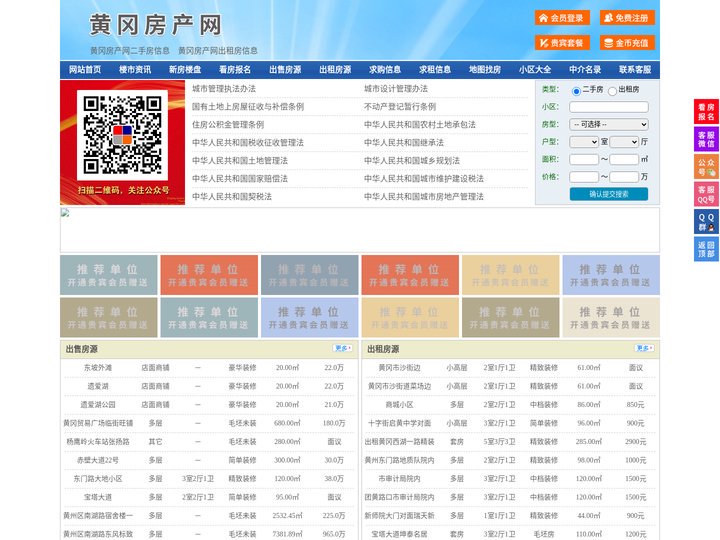Focus the minimum 价格 input field
Screen dimensions: 720x540
click(x=584, y=177)
